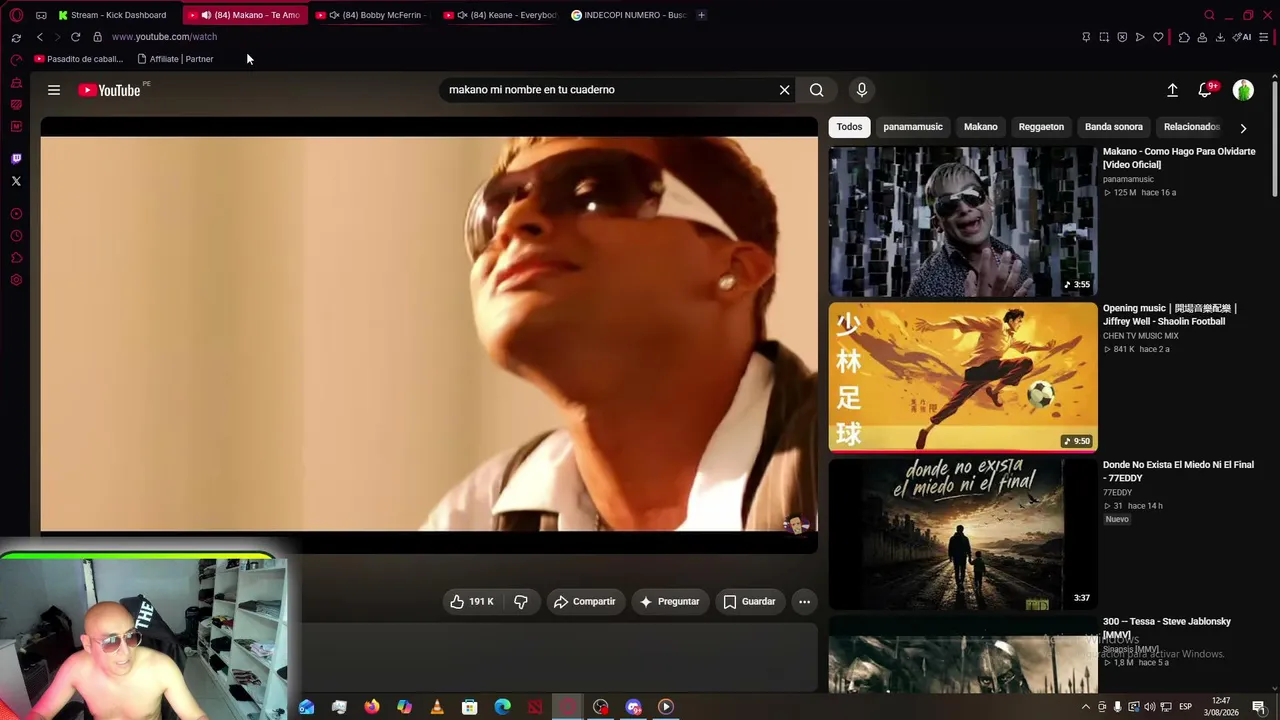The height and width of the screenshot is (720, 1280).
Task: Open the browser easy setup sliders icon
Action: 1265,37
